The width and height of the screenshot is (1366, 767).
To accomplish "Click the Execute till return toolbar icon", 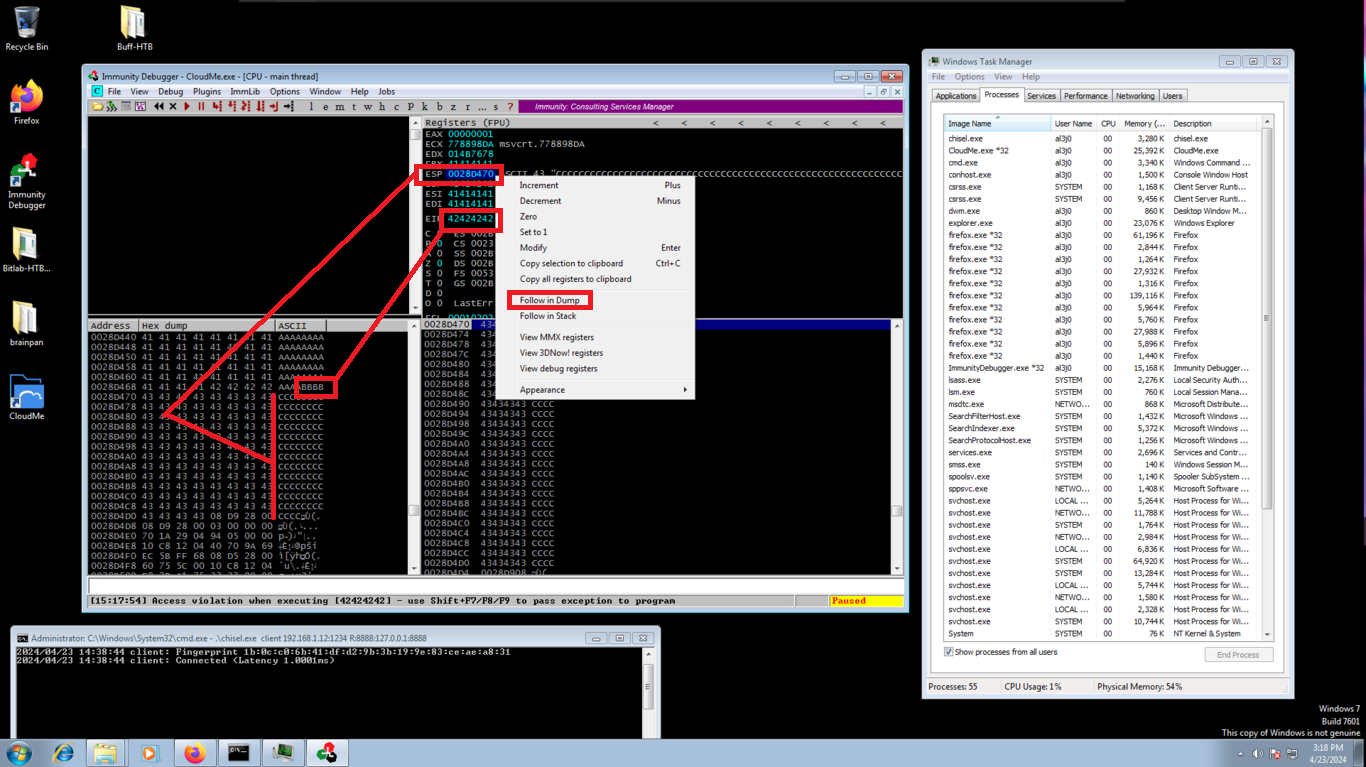I will point(274,106).
